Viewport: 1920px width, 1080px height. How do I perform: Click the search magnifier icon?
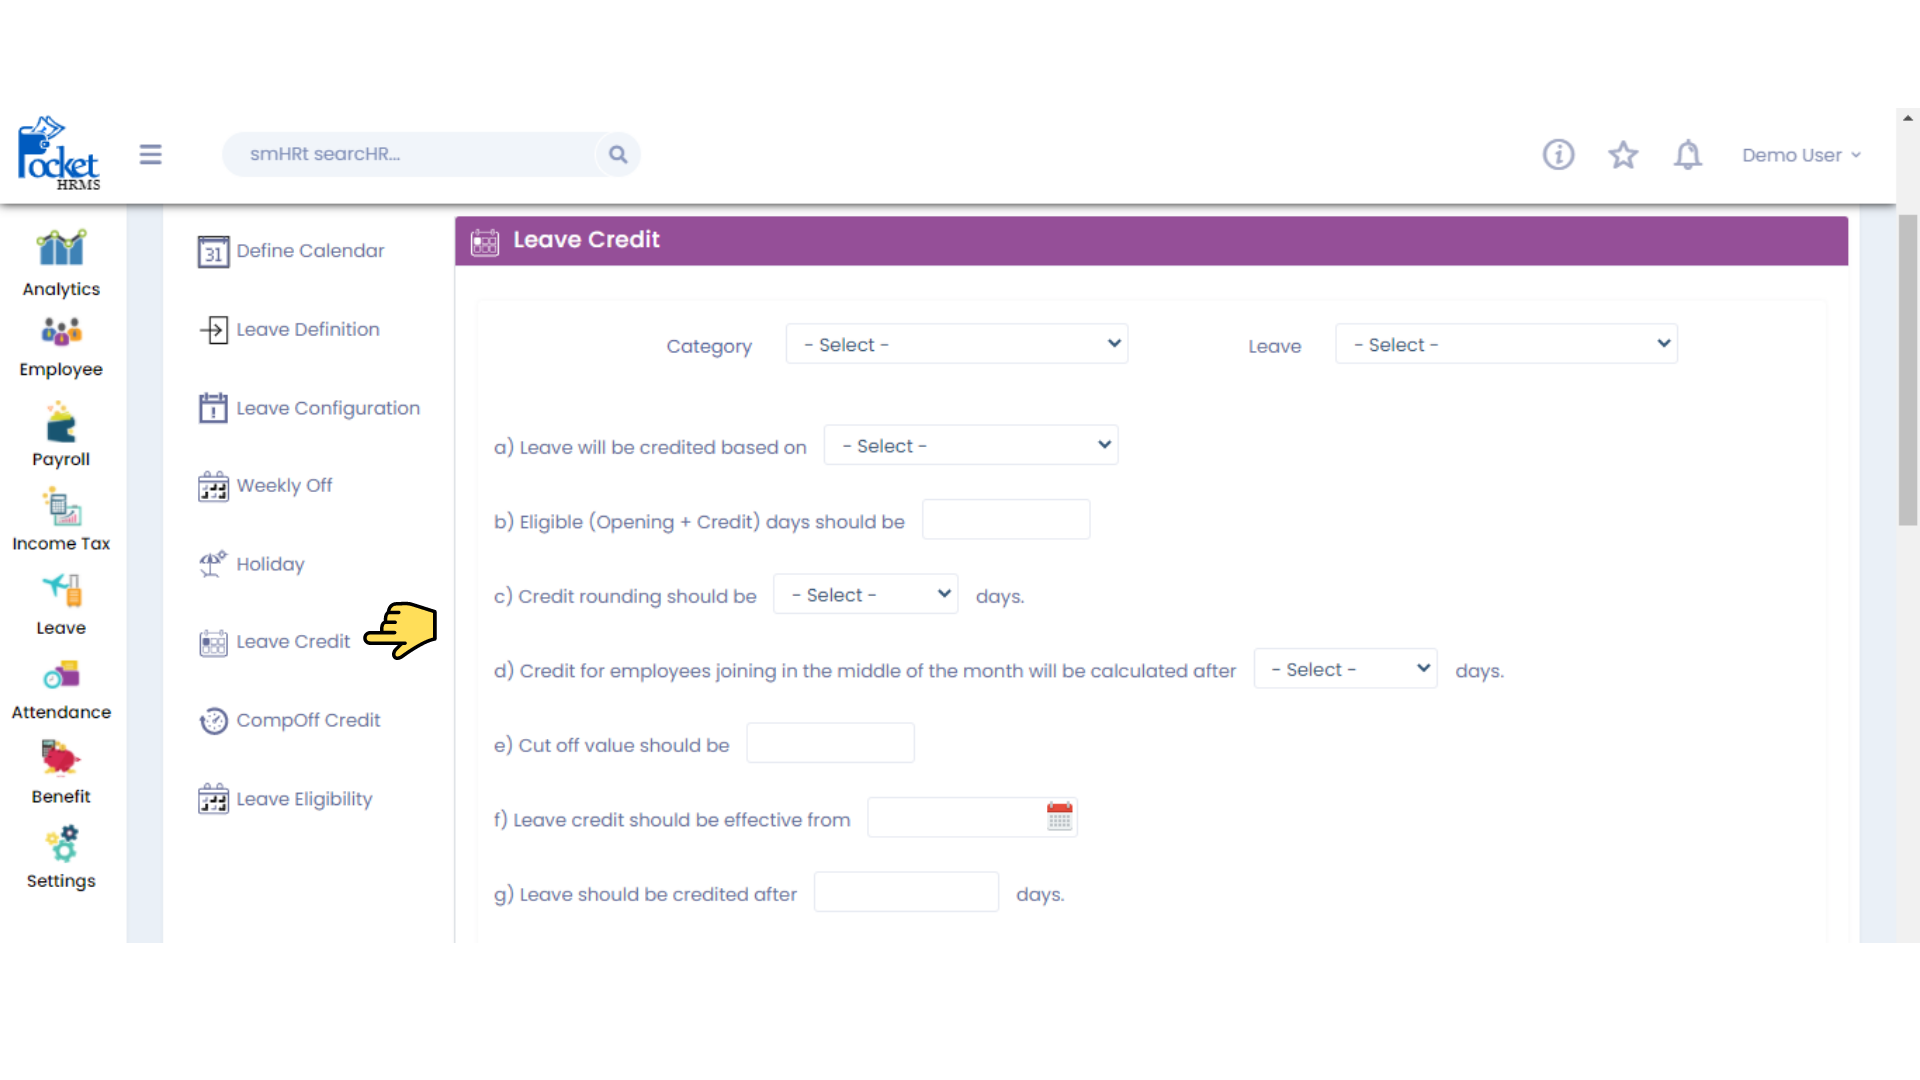pyautogui.click(x=618, y=154)
